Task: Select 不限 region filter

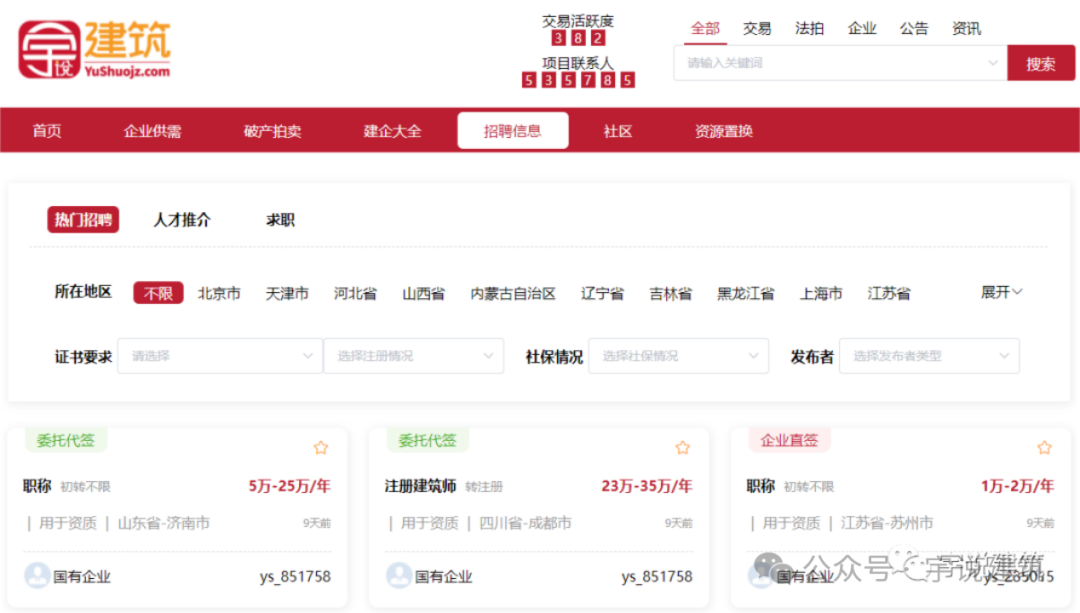Action: pyautogui.click(x=158, y=293)
